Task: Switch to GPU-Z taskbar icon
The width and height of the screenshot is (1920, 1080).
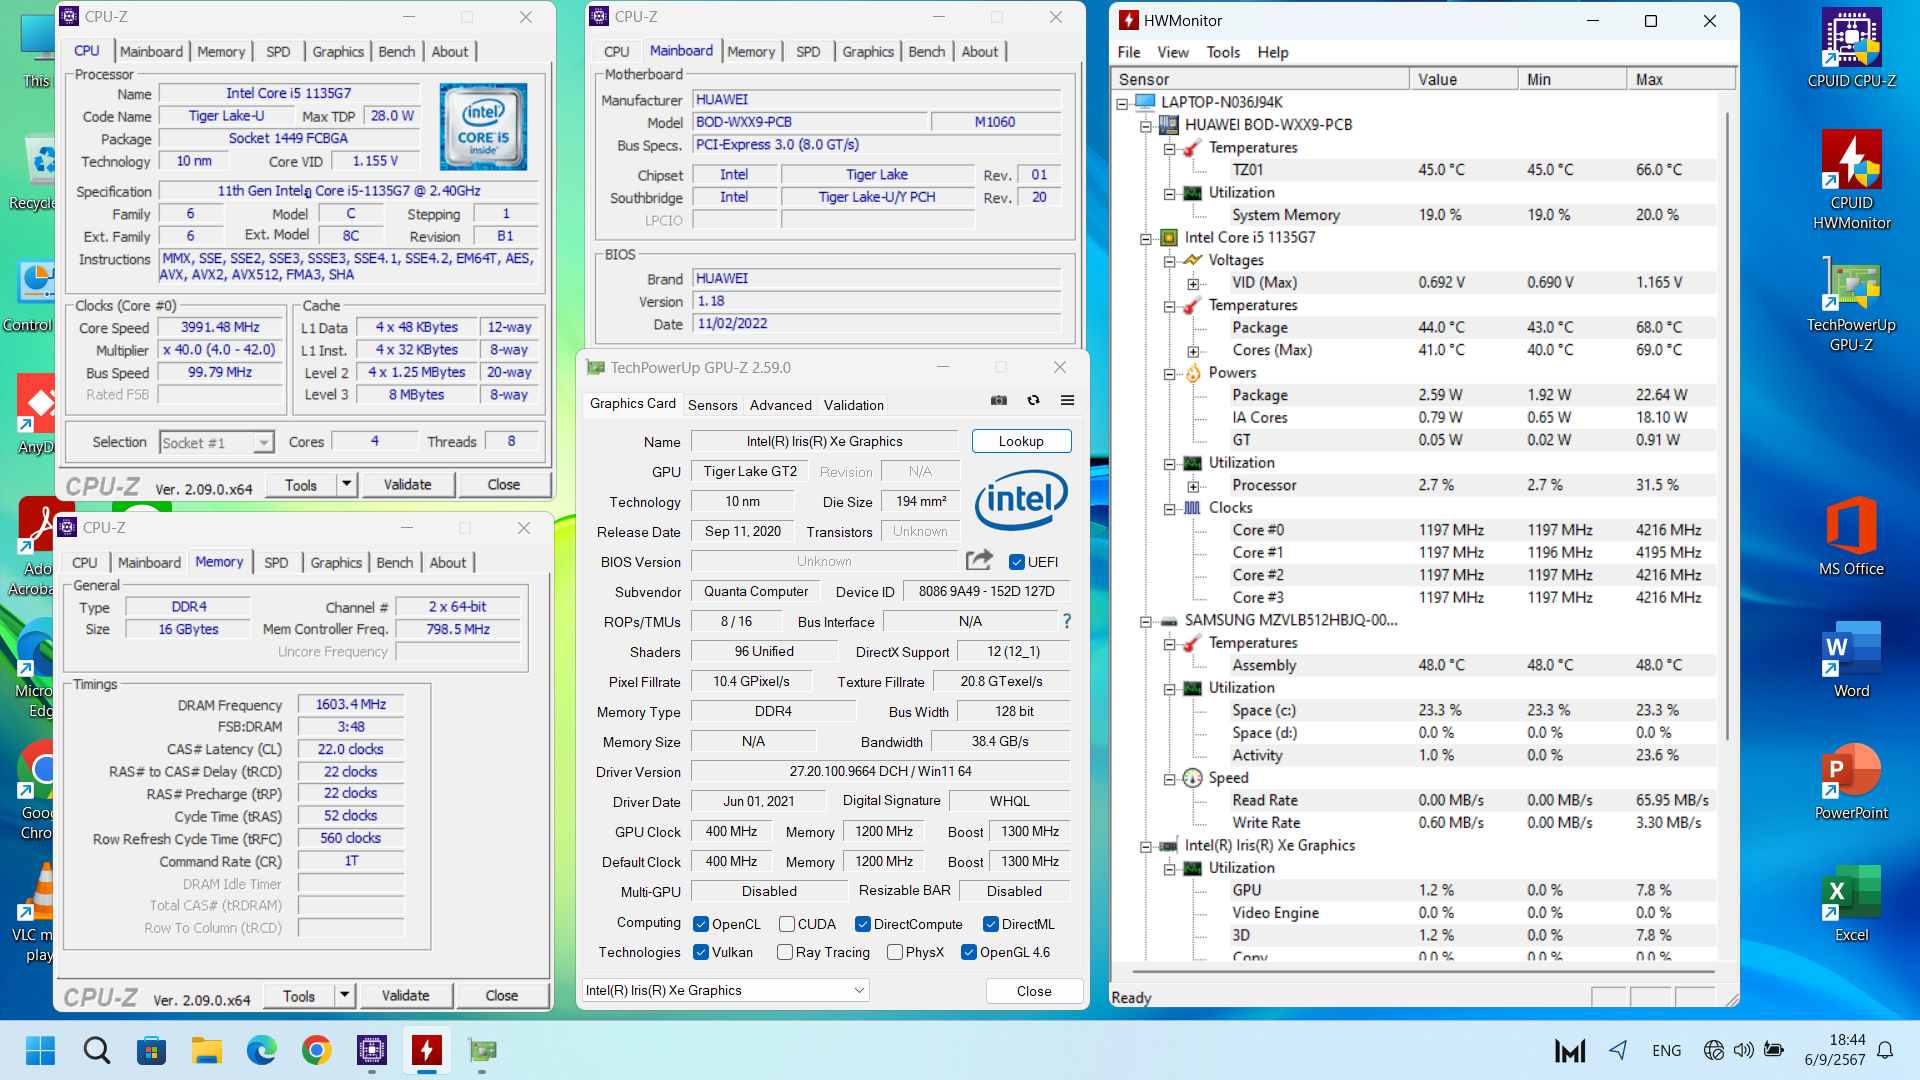Action: click(482, 1050)
